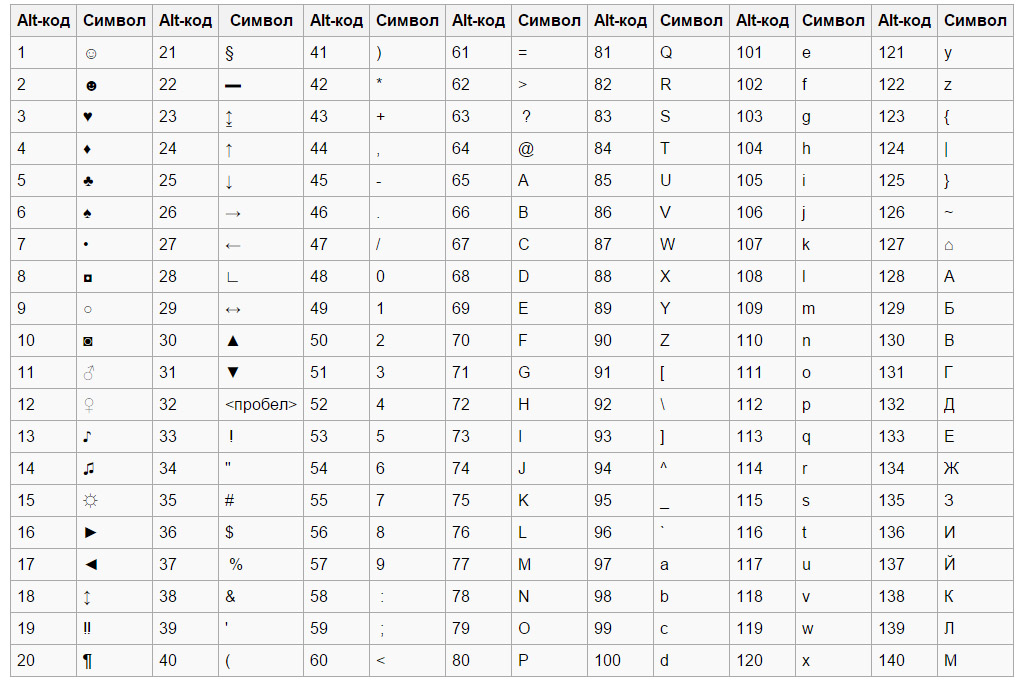
Task: Click the heart suit symbol
Action: (x=91, y=117)
